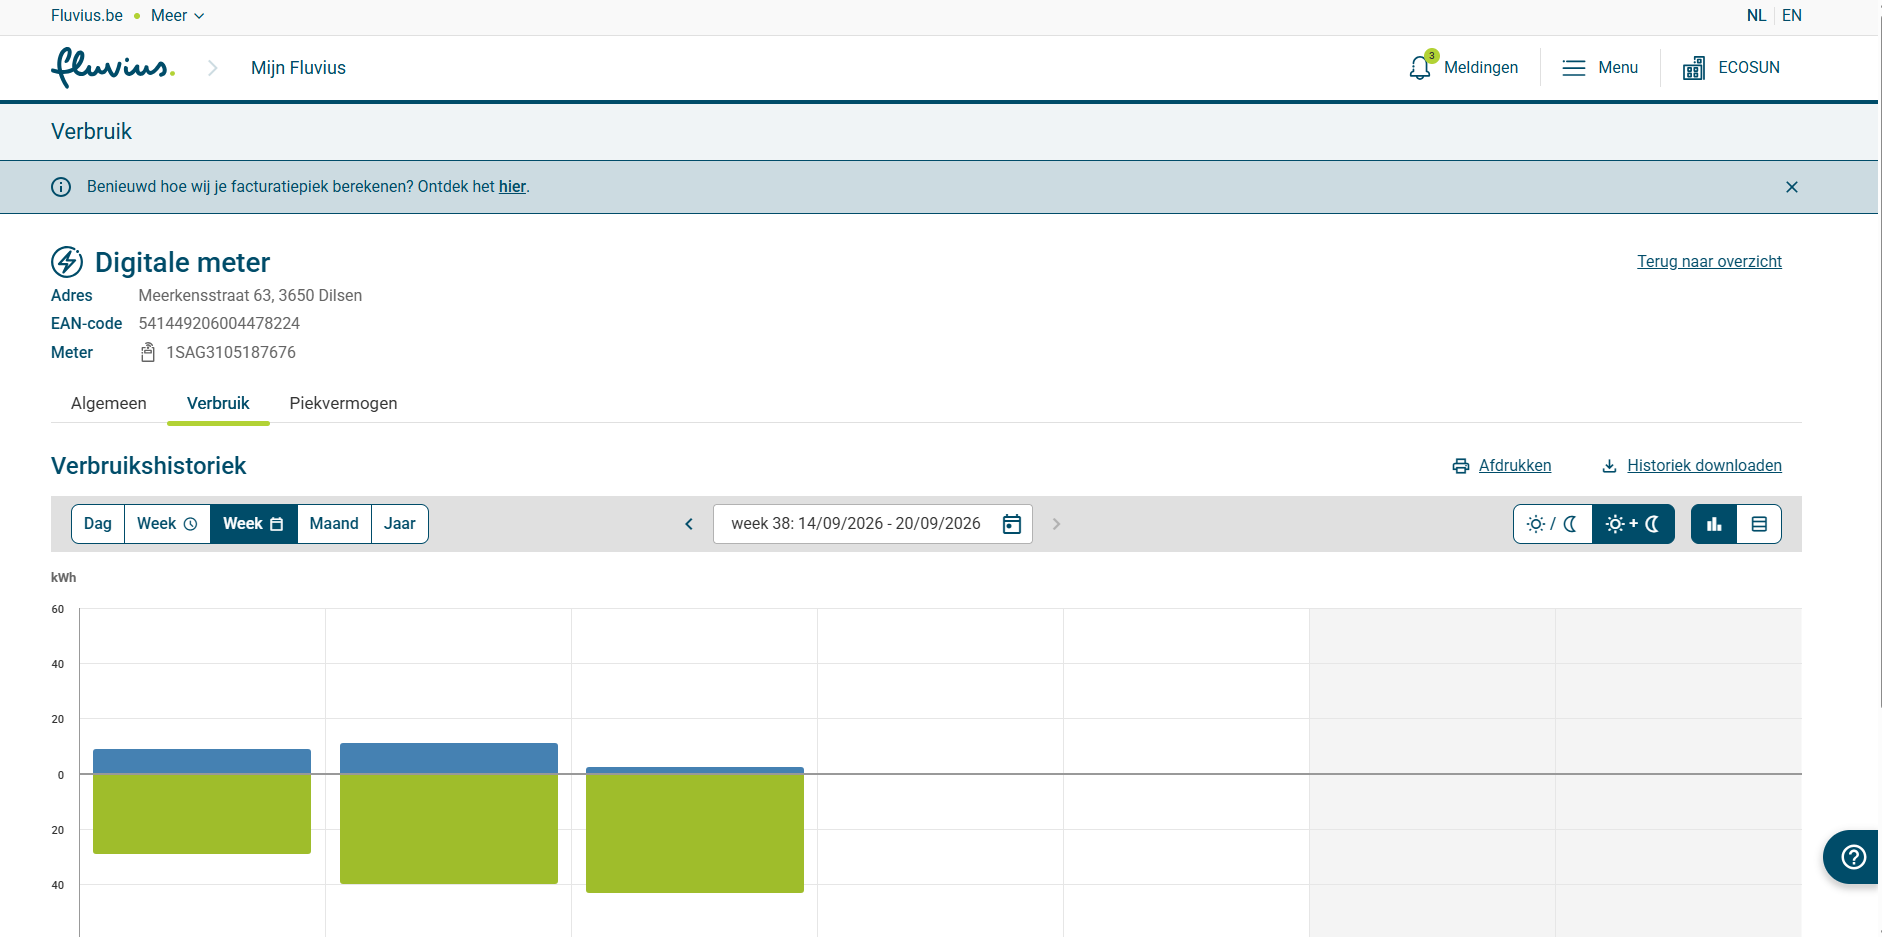Image resolution: width=1882 pixels, height=937 pixels.
Task: Select the Jaar period view
Action: 400,524
